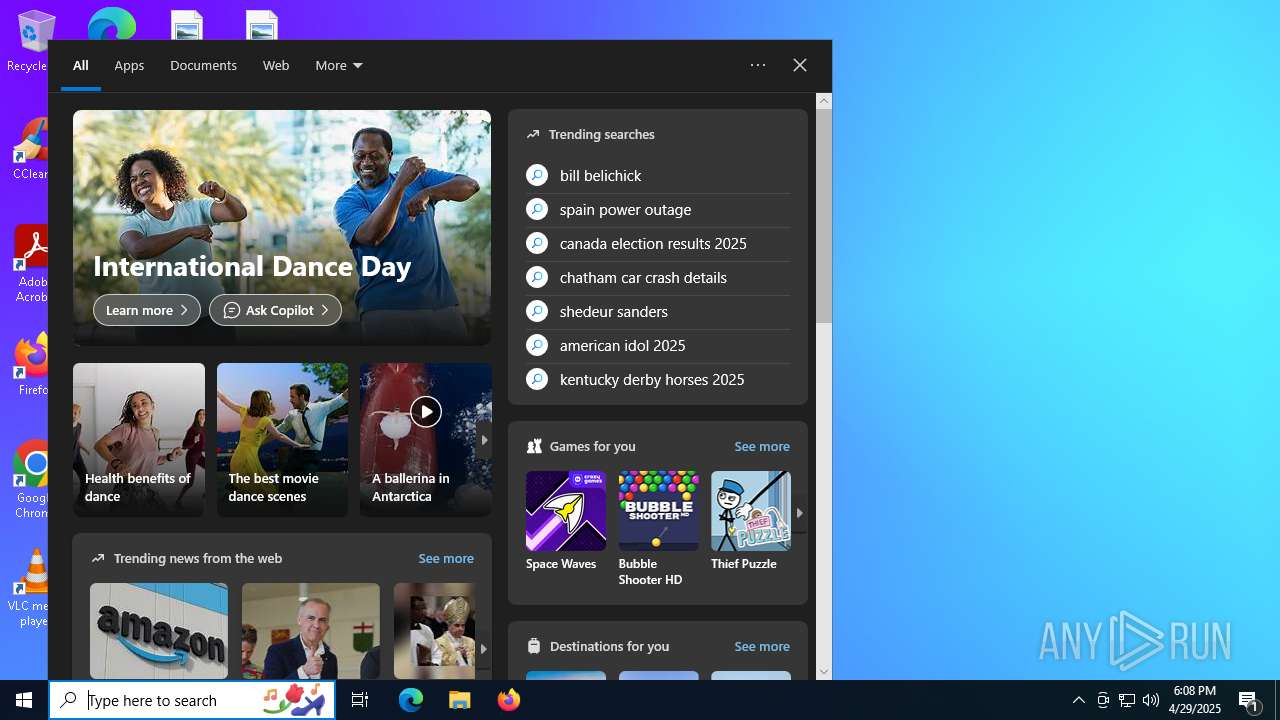Search kentucky derby horses 2025

click(658, 379)
